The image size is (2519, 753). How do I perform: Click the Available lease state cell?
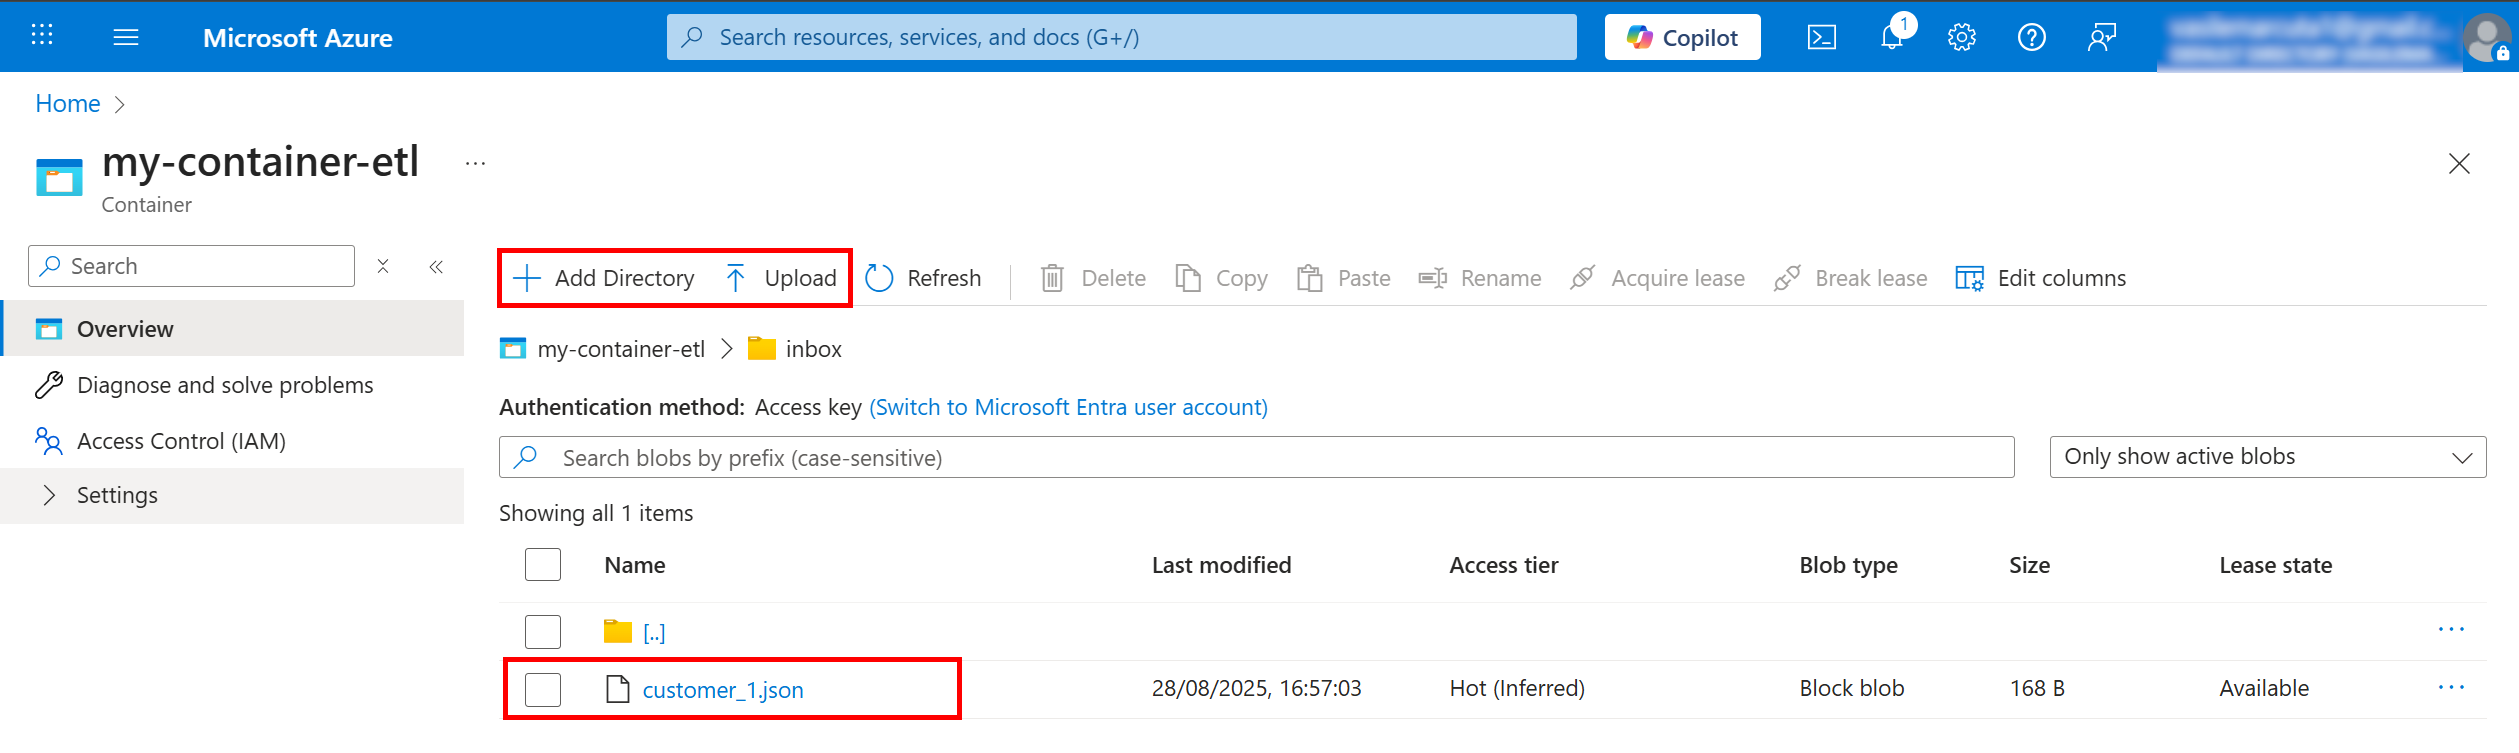(x=2264, y=688)
